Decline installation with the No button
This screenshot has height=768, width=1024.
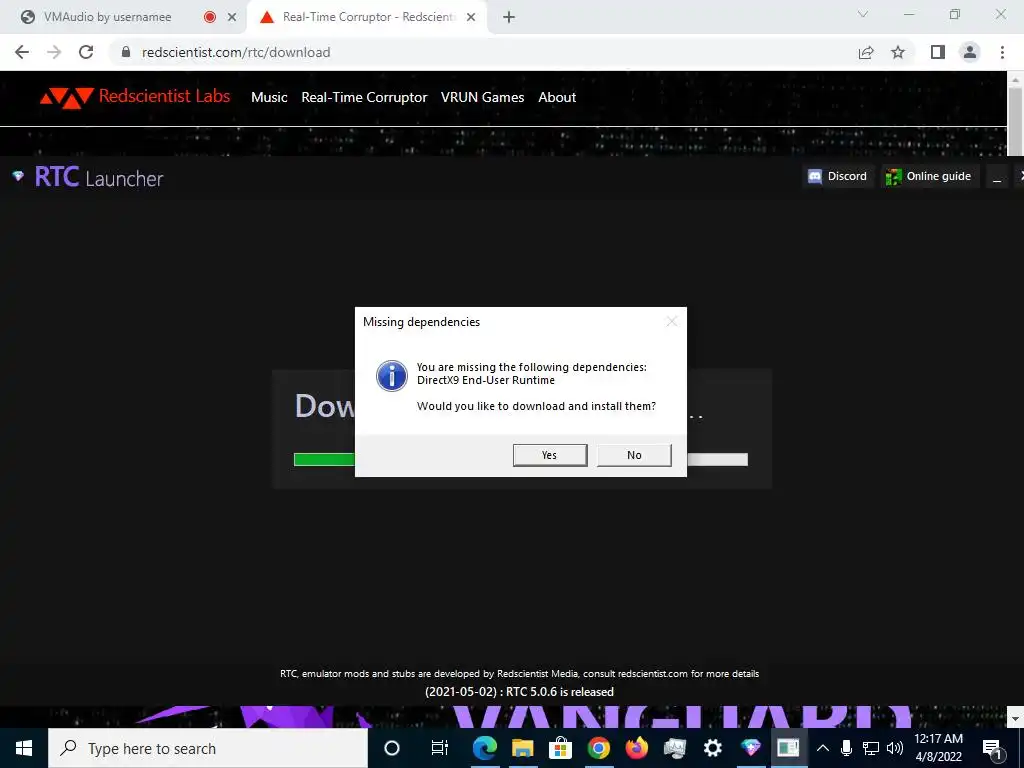634,455
